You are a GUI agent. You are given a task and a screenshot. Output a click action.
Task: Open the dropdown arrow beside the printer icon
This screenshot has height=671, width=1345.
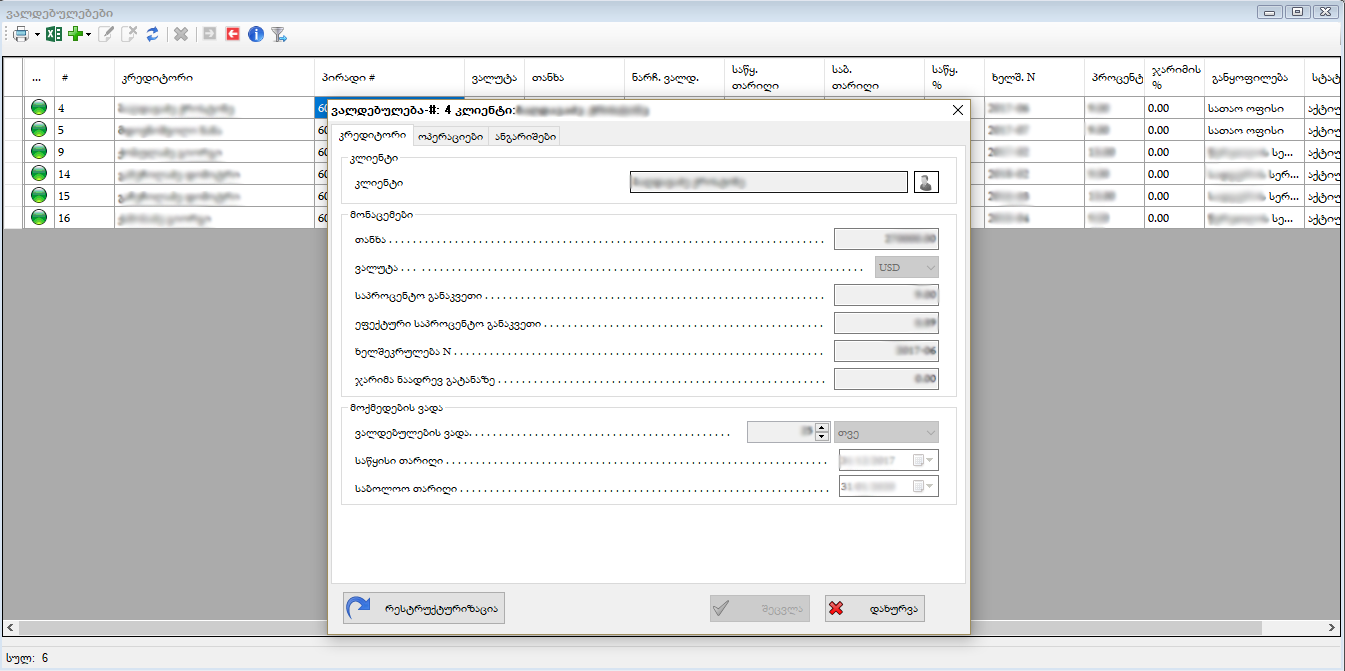[37, 34]
